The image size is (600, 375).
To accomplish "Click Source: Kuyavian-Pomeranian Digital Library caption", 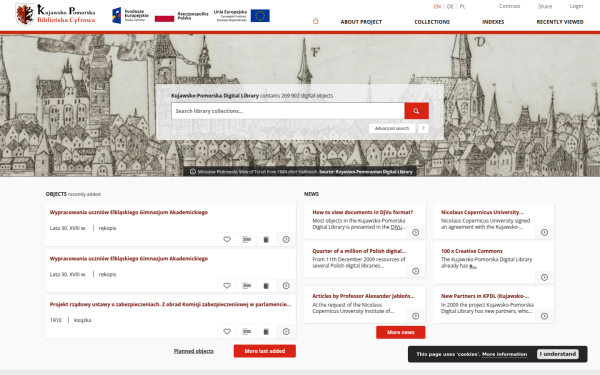I will click(365, 172).
